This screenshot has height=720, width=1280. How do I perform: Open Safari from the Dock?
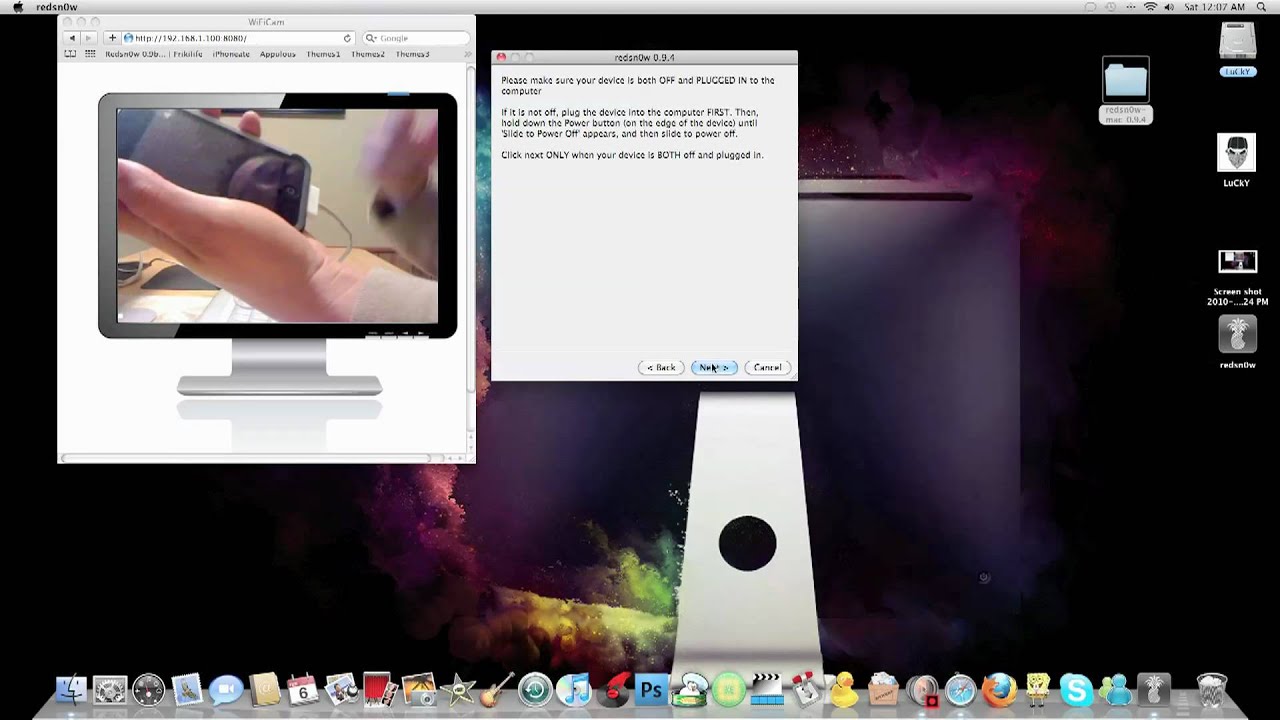(961, 689)
